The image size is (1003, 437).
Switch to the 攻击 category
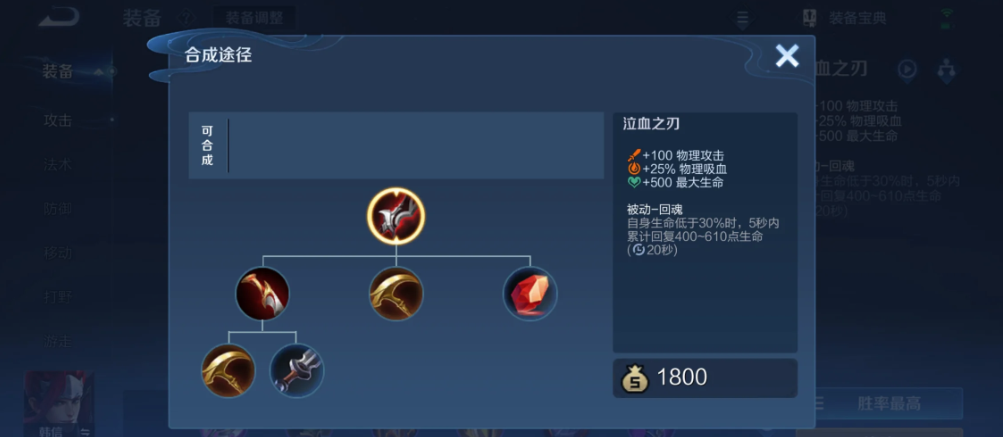(58, 120)
